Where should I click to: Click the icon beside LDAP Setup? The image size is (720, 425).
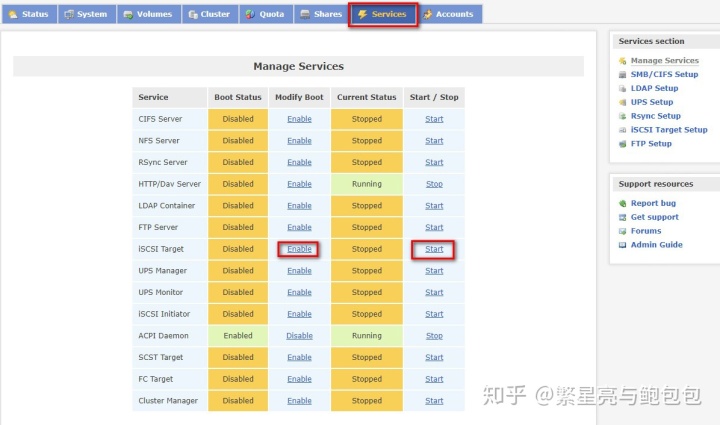tap(623, 89)
